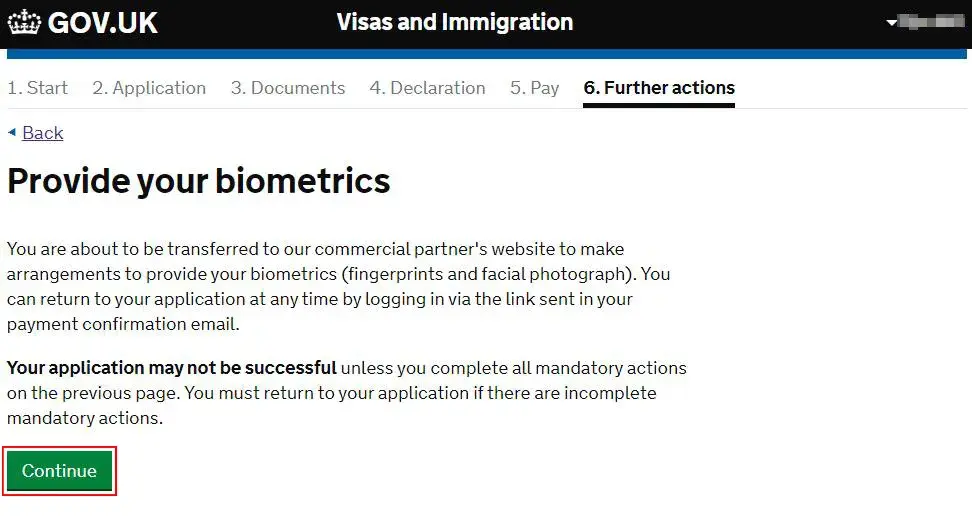Click the blue bar below the header

(x=488, y=54)
